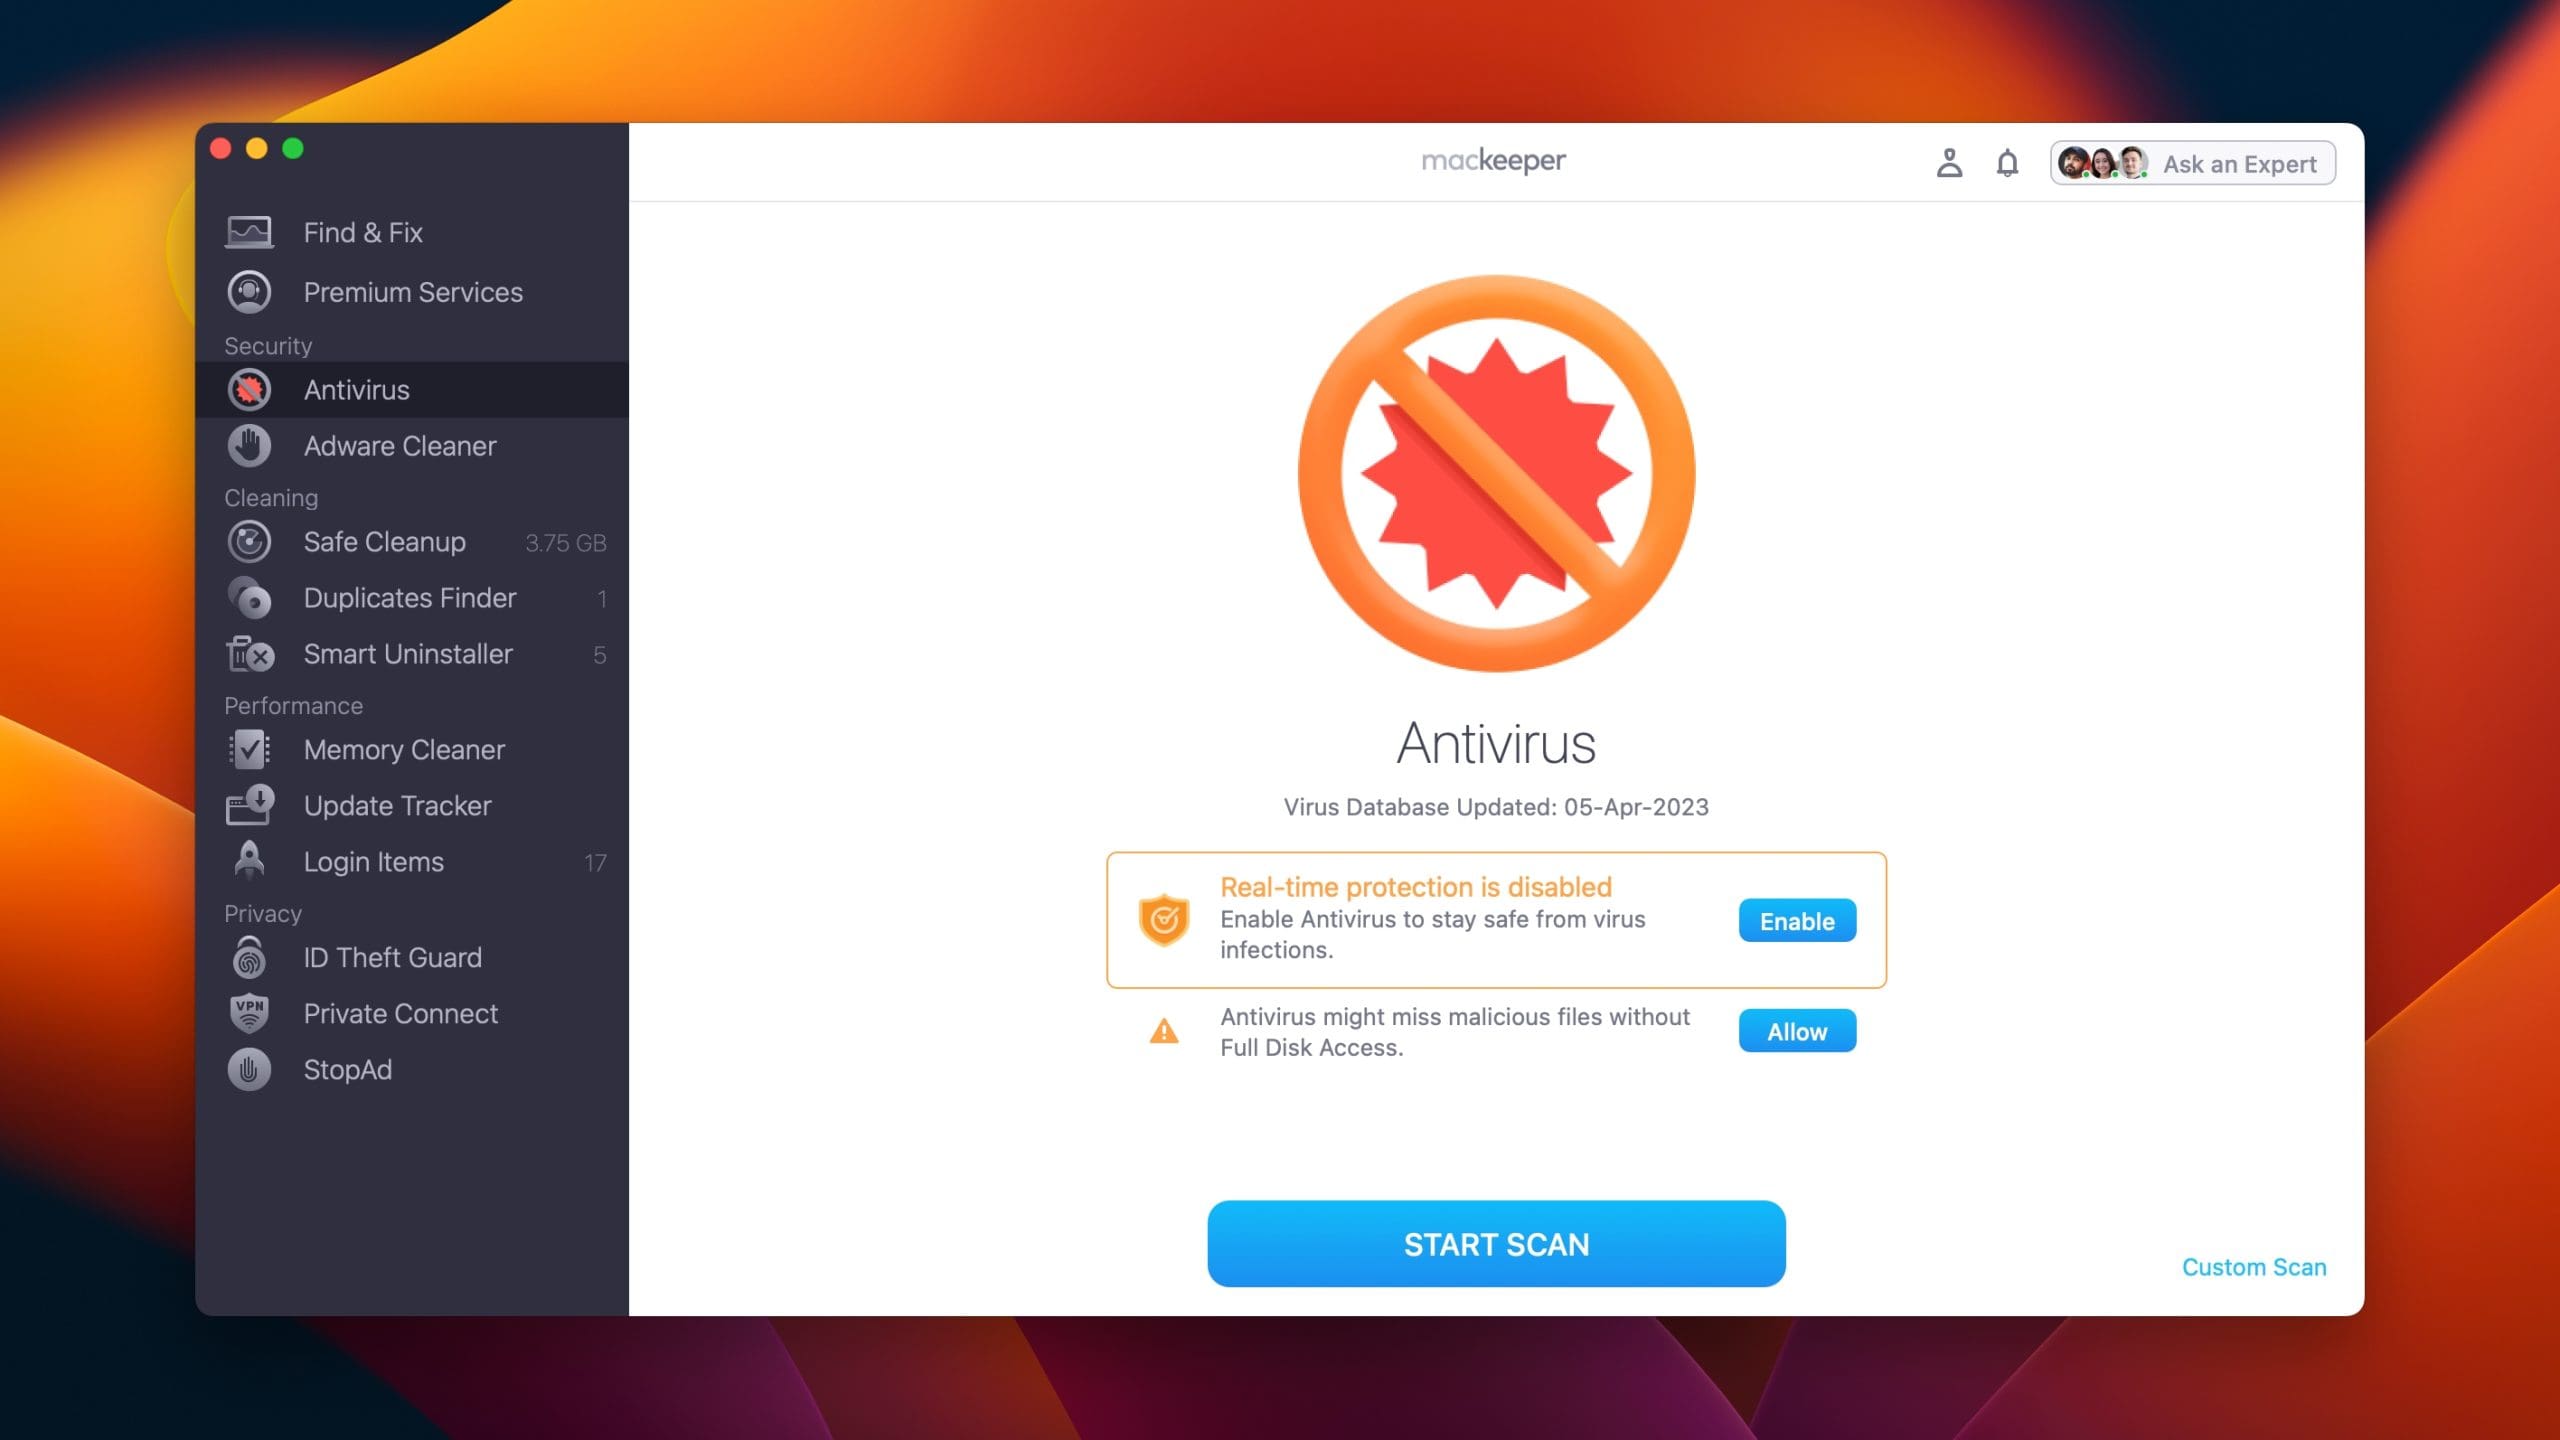
Task: Select the Private Connect VPN shield icon
Action: [x=249, y=1013]
